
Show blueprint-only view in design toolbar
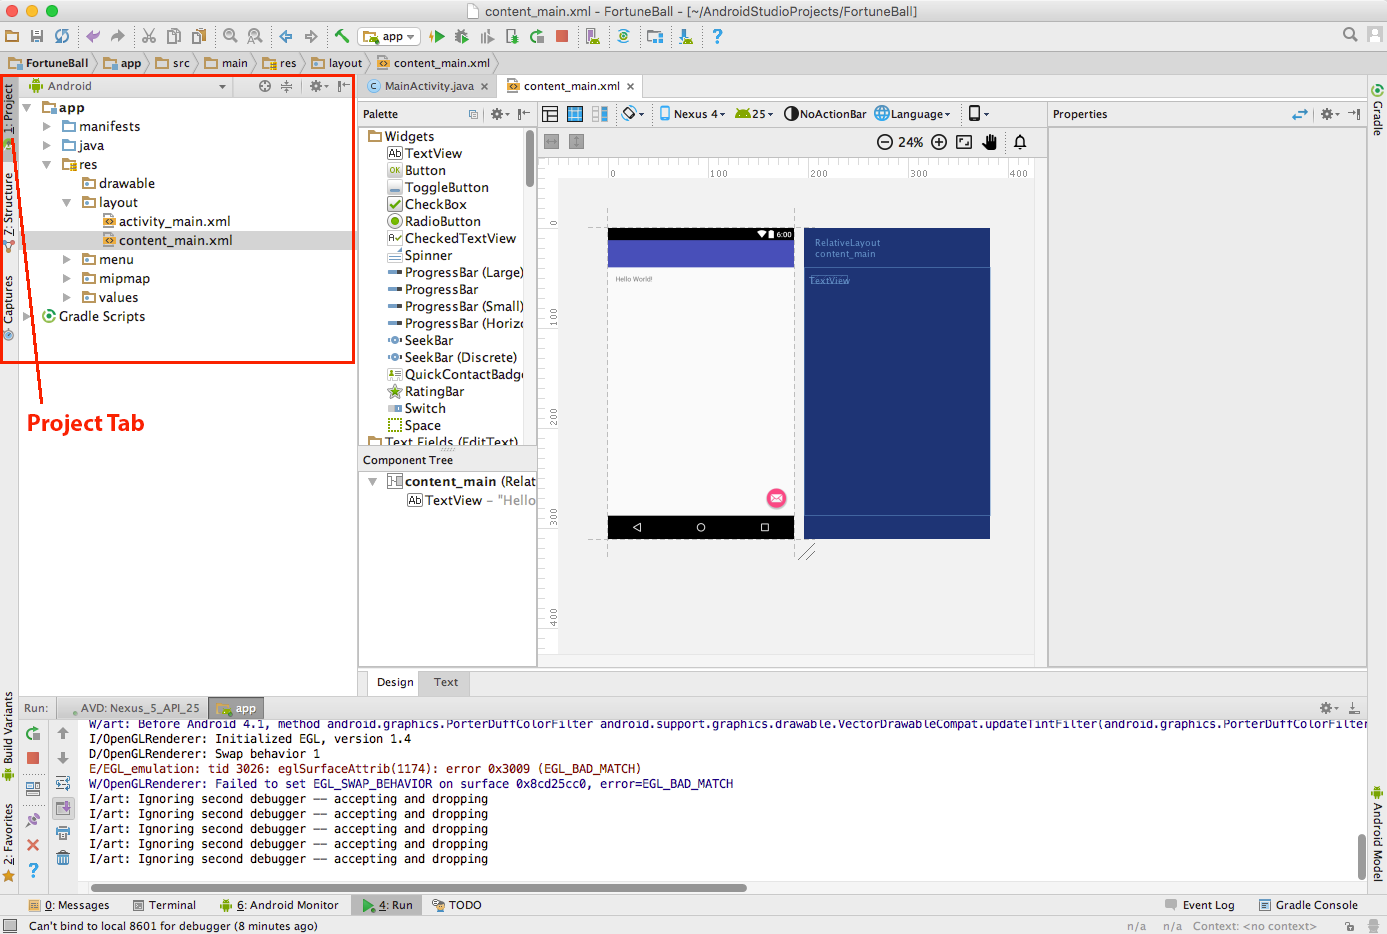point(575,114)
